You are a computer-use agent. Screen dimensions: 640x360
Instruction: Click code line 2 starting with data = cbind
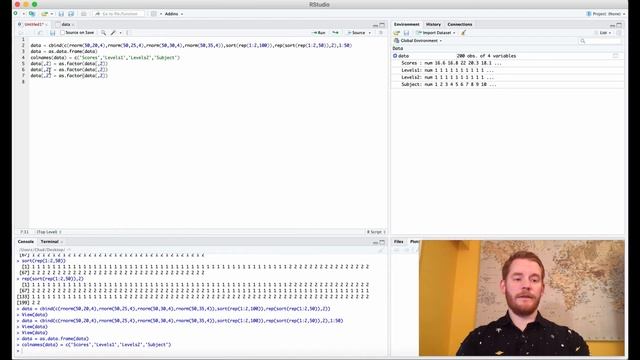pos(191,46)
